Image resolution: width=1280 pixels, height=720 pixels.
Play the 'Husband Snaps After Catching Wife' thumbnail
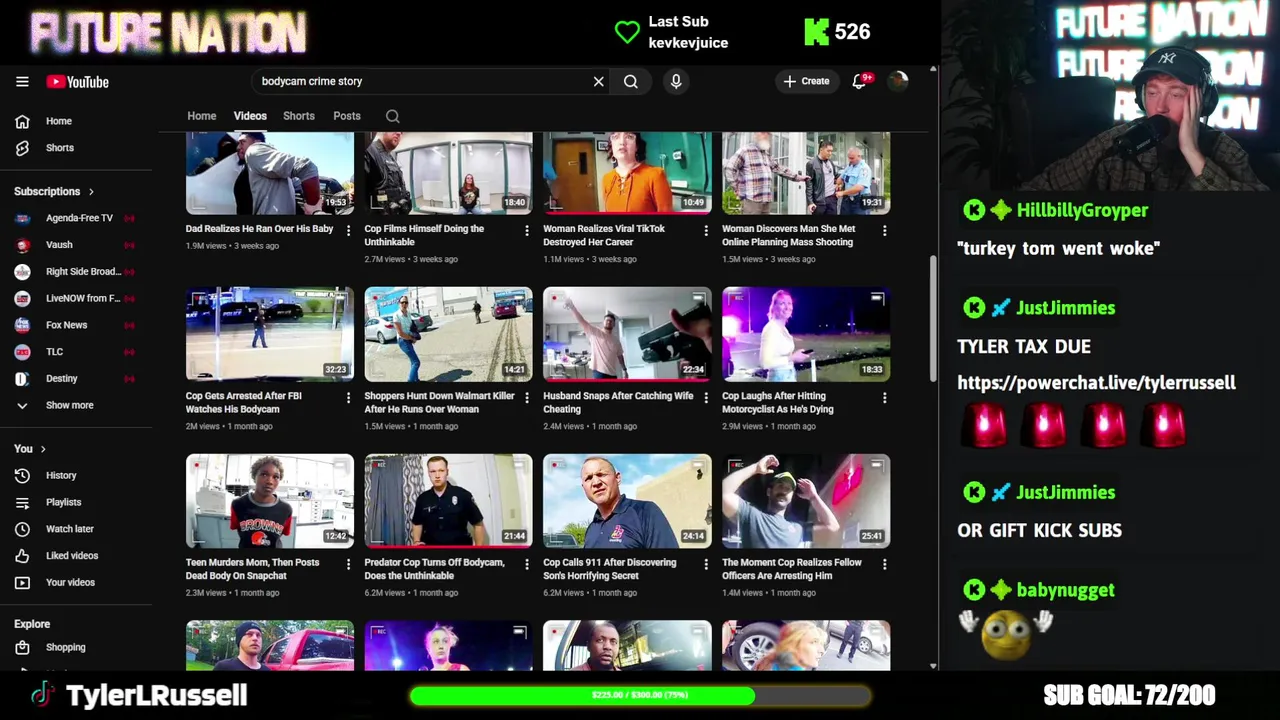(x=627, y=334)
